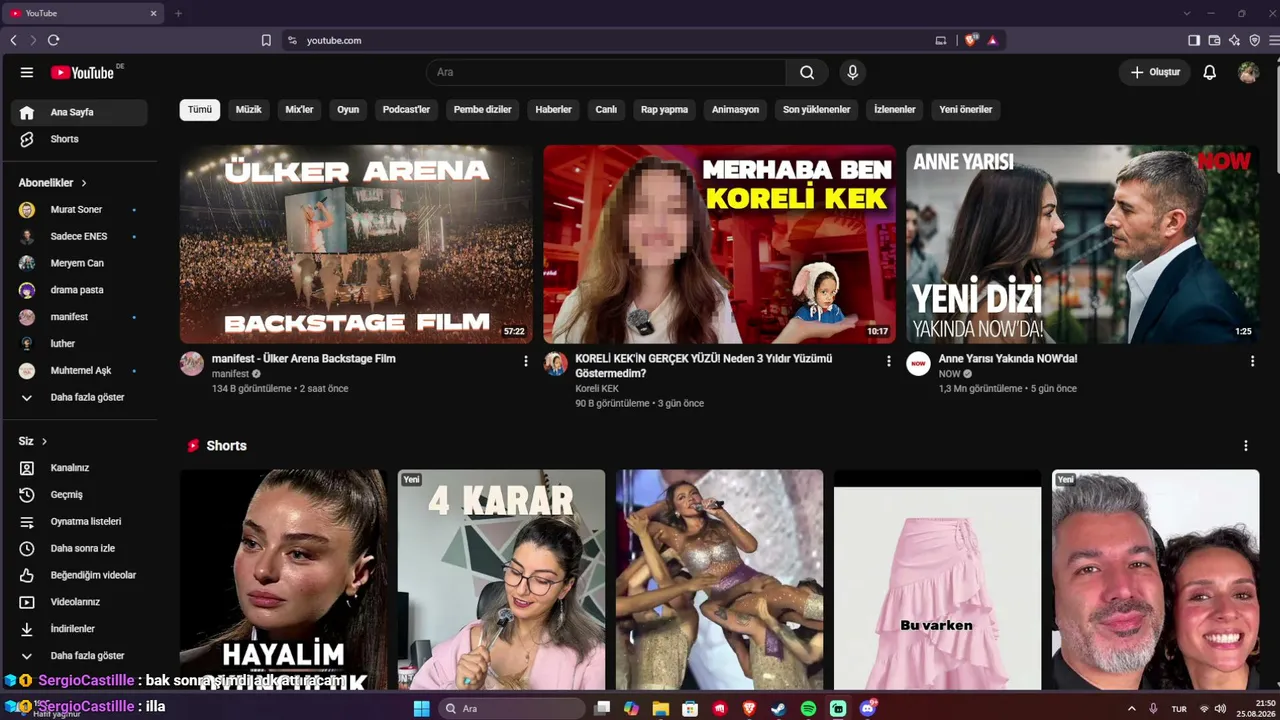
Task: Open Videolarınız in the sidebar
Action: tap(79, 602)
